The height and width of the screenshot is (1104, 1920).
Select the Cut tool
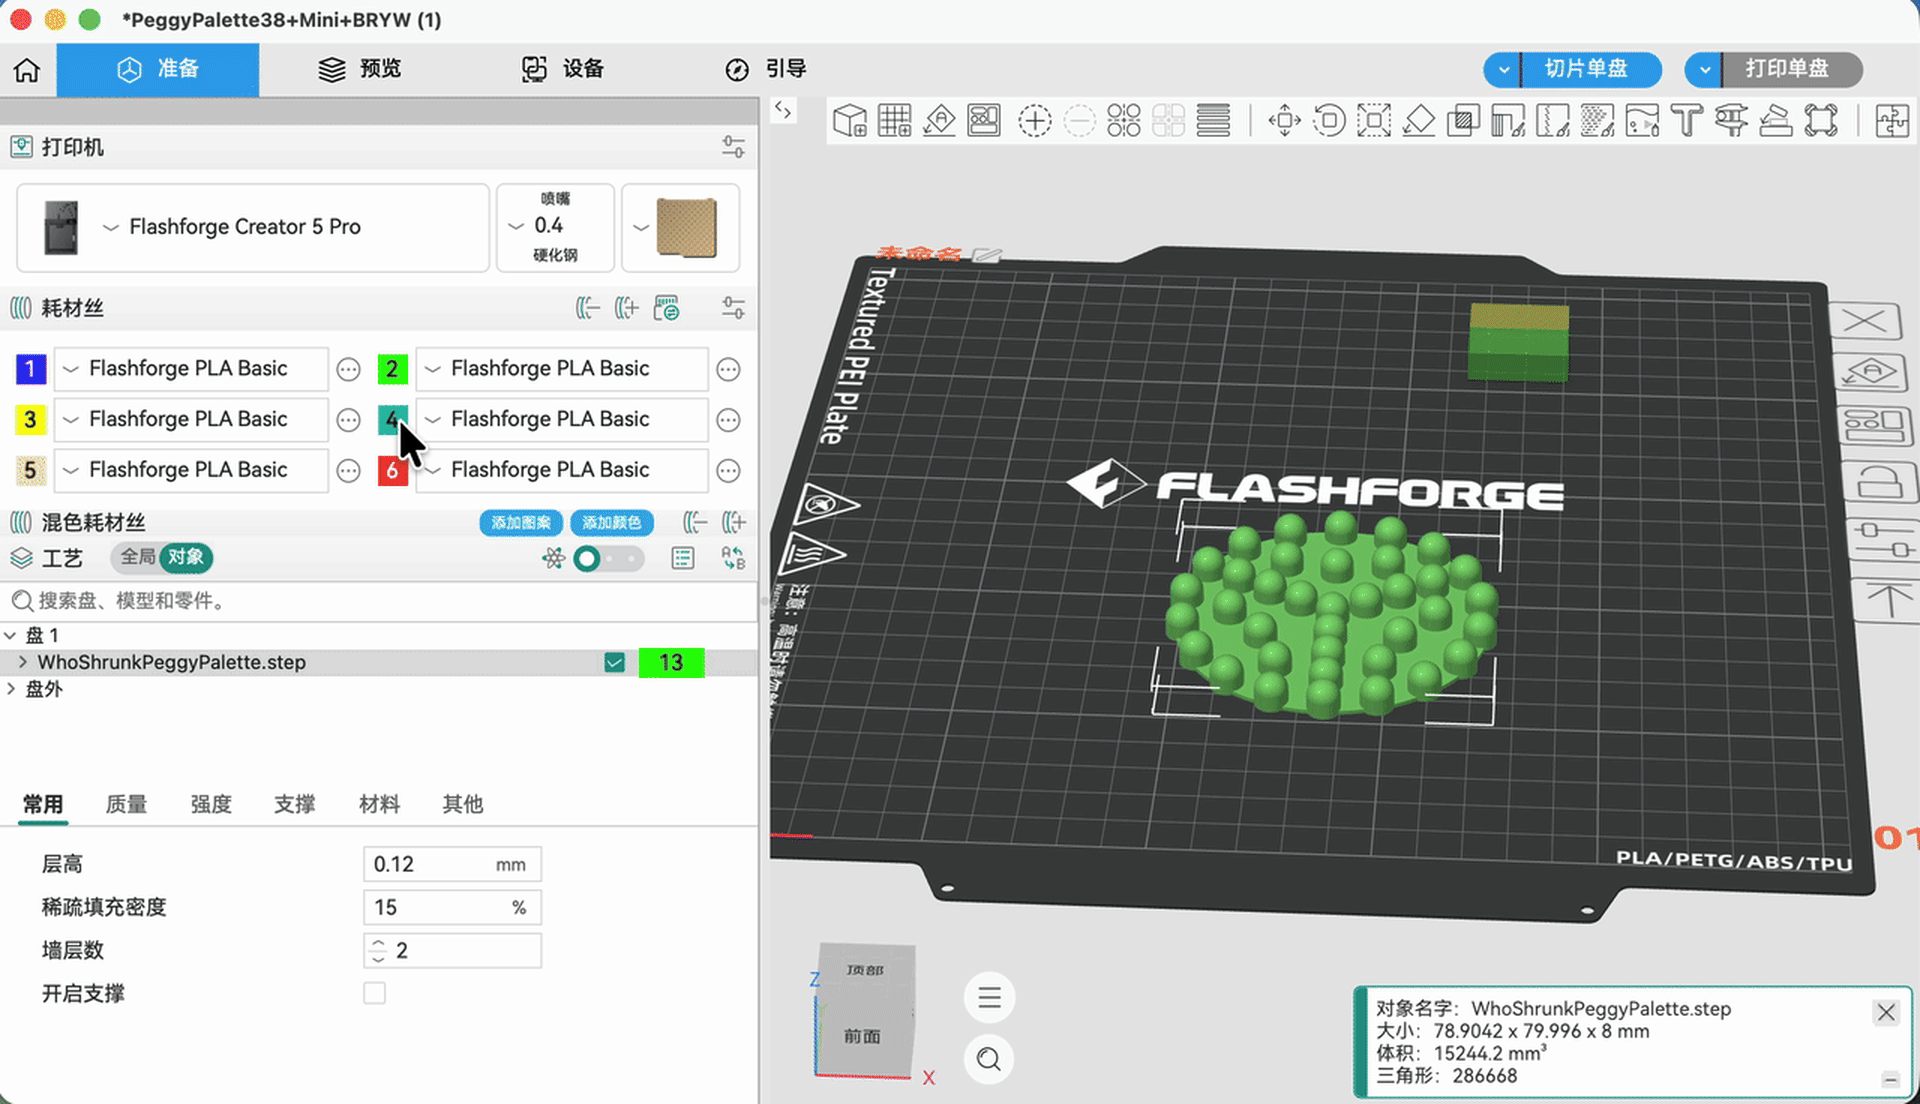tap(1464, 121)
